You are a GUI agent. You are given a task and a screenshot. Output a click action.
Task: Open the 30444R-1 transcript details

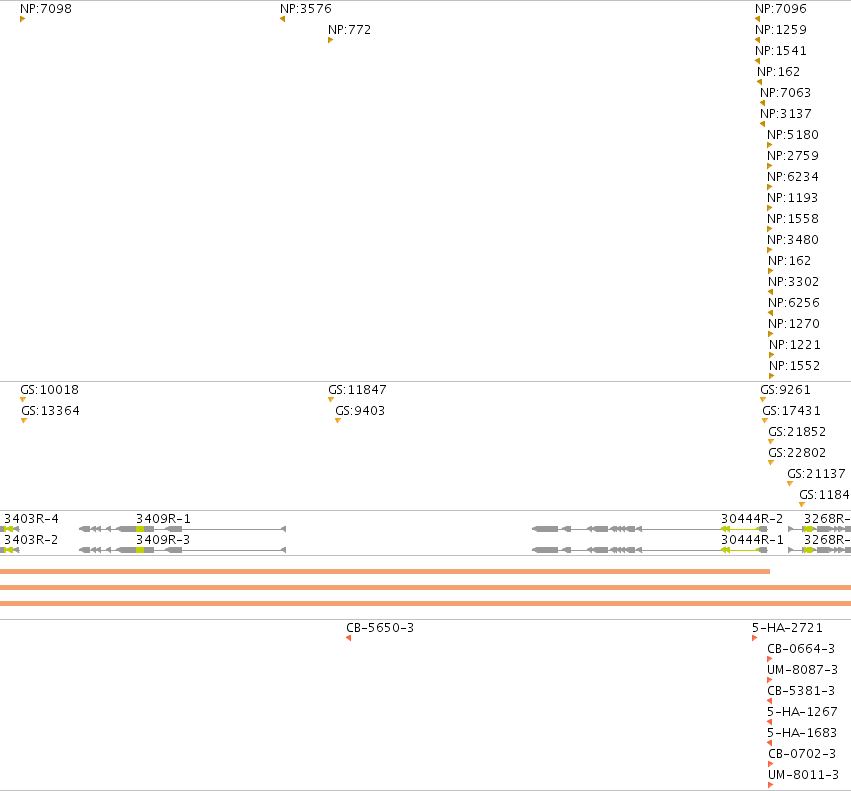click(x=650, y=550)
